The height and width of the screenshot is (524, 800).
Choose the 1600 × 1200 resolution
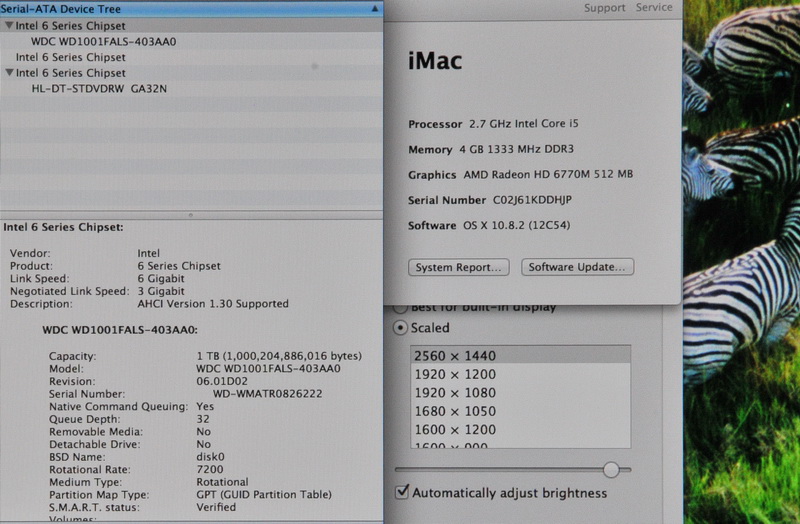click(455, 428)
